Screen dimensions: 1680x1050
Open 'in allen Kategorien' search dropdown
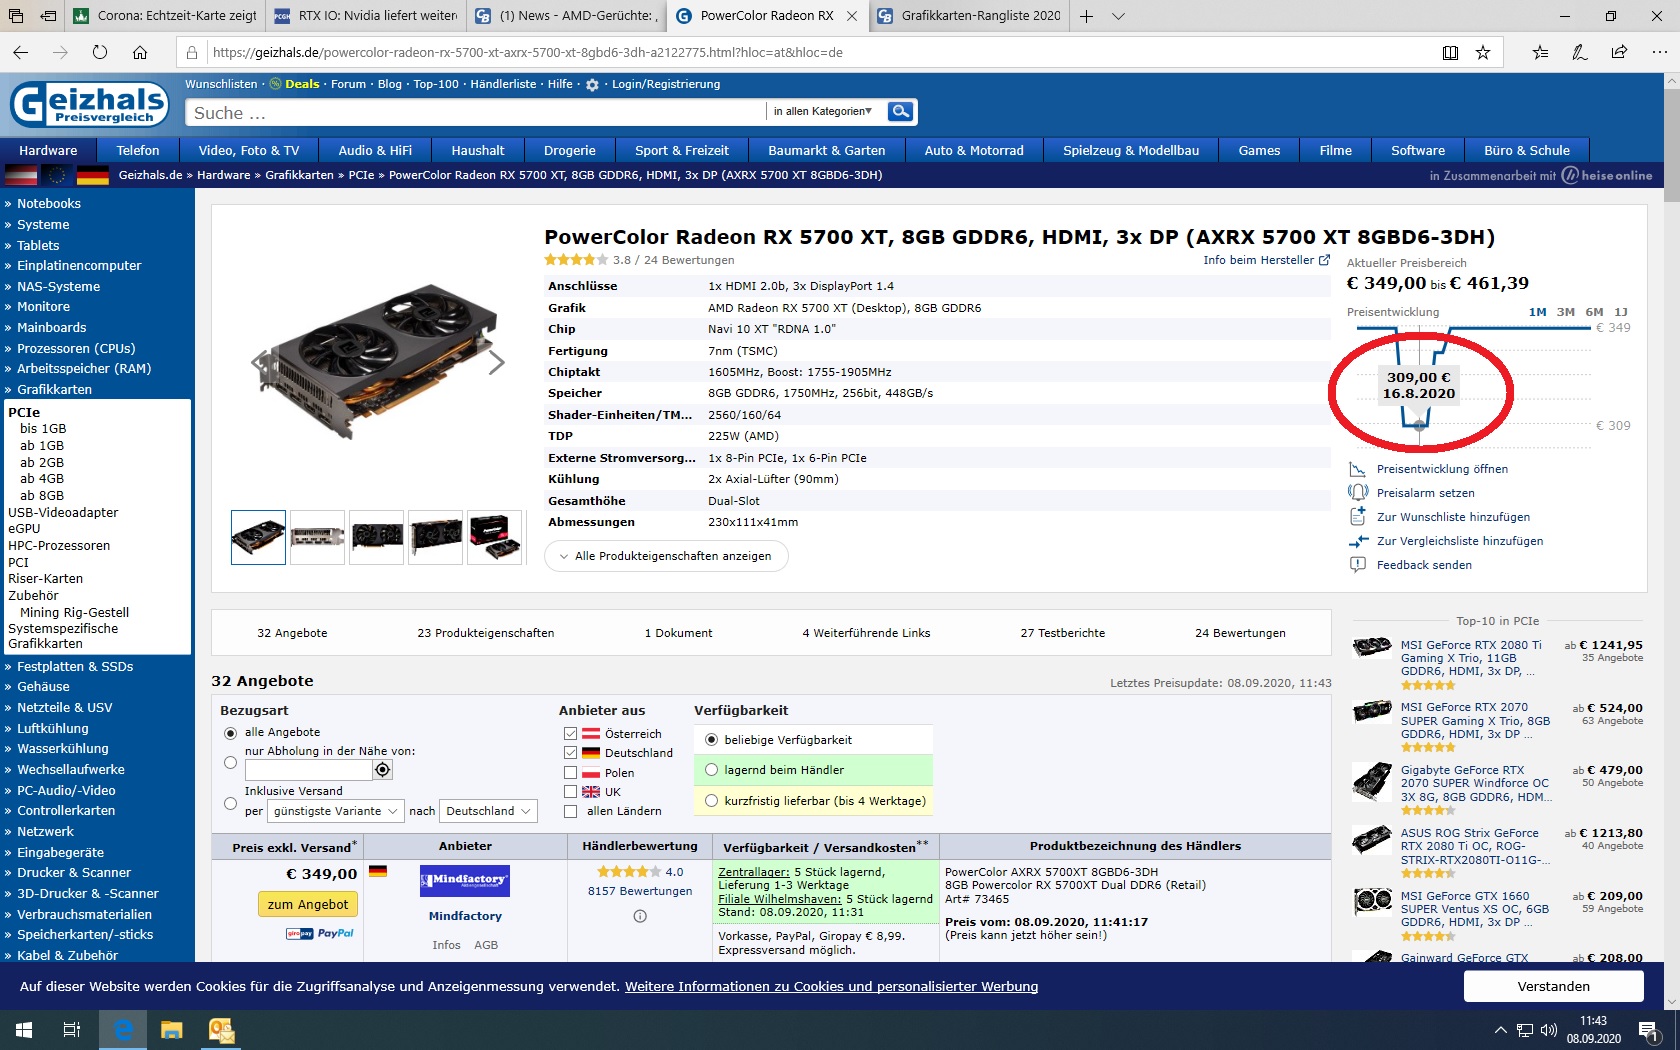(825, 111)
